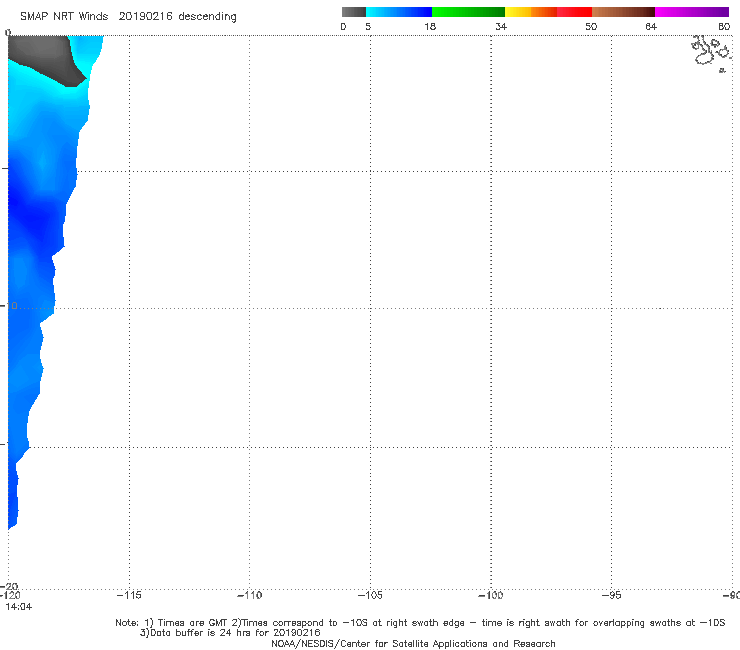Click the longitude label '-115'
Viewport: 740px width, 650px height.
(129, 595)
